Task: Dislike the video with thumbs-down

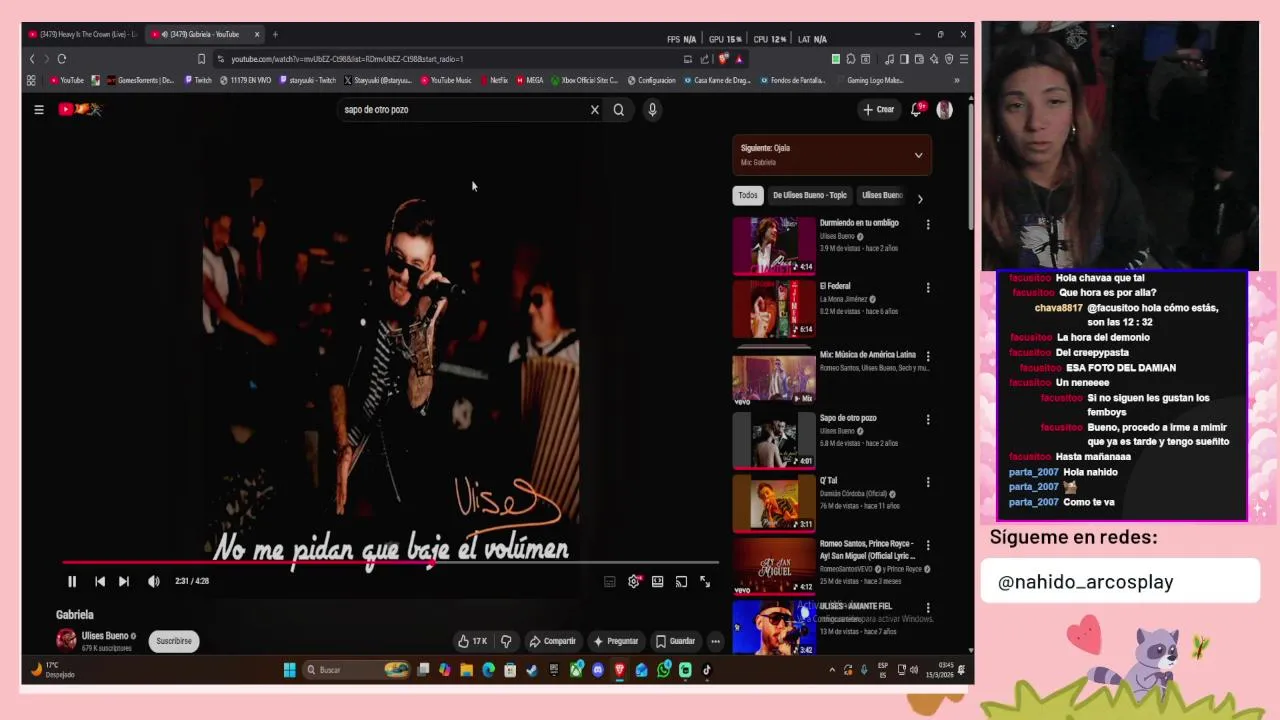Action: [x=506, y=641]
